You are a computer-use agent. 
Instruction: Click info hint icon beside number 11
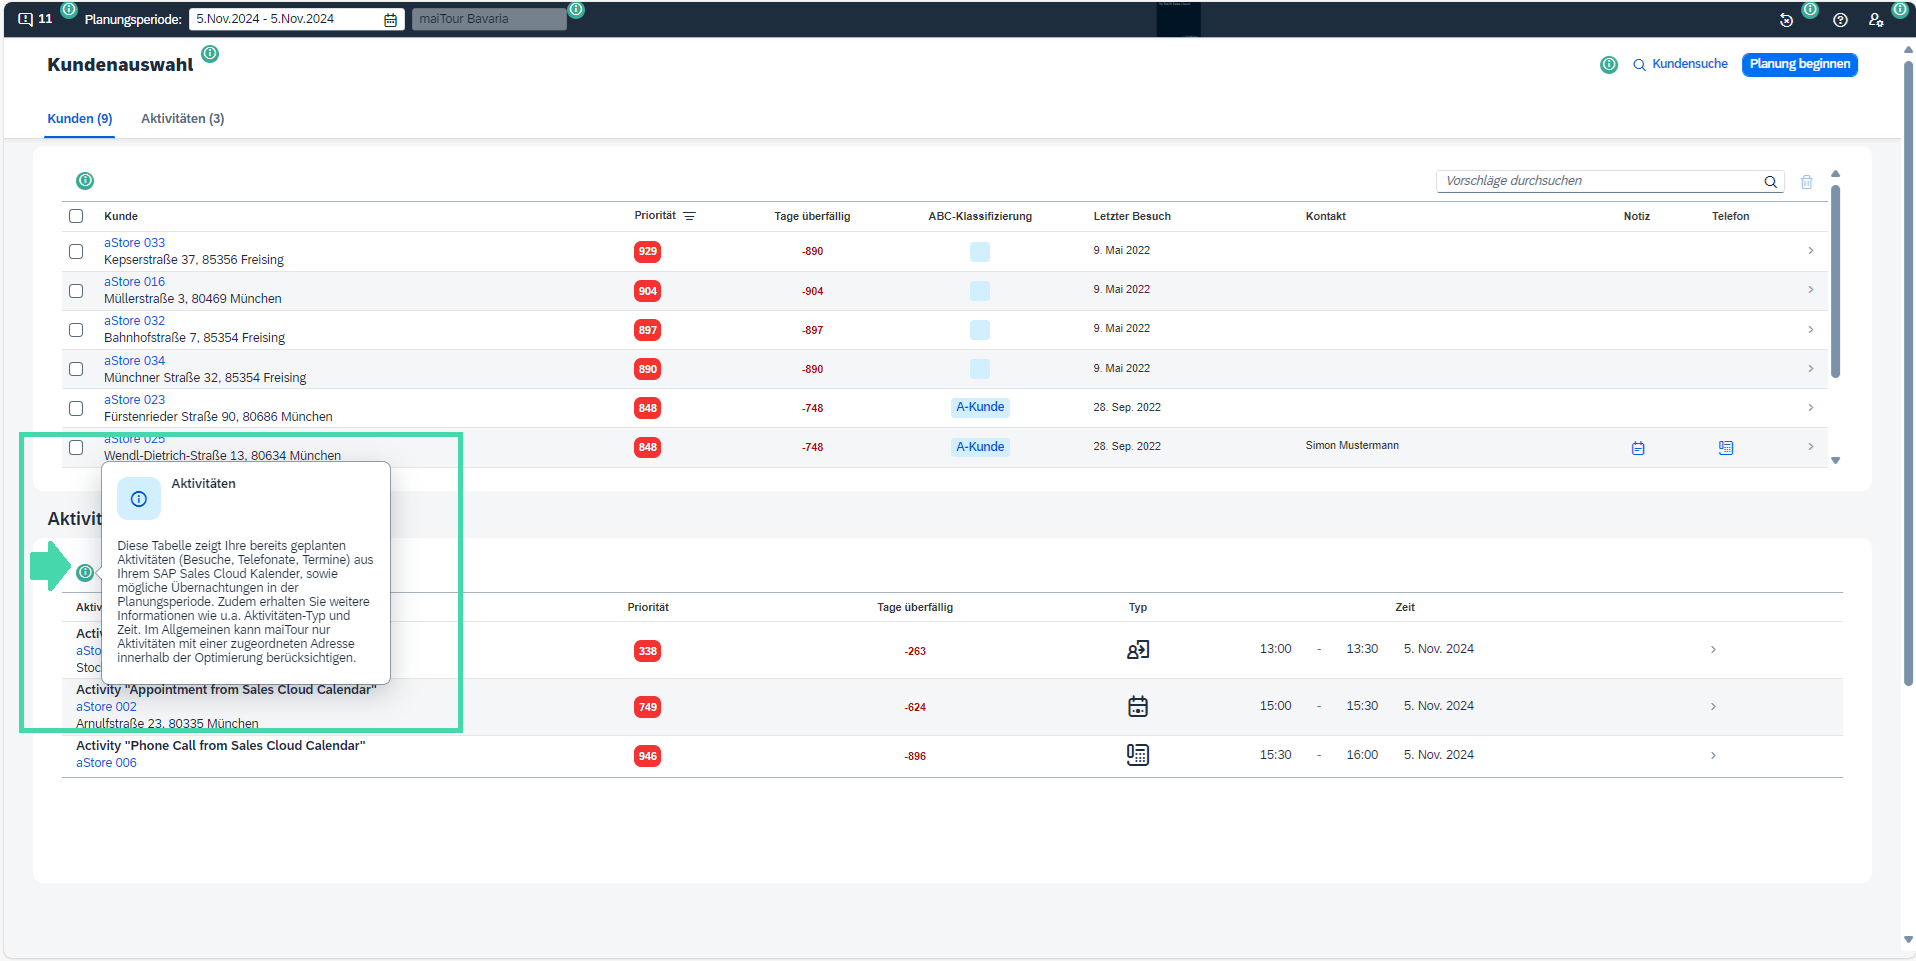pos(69,10)
